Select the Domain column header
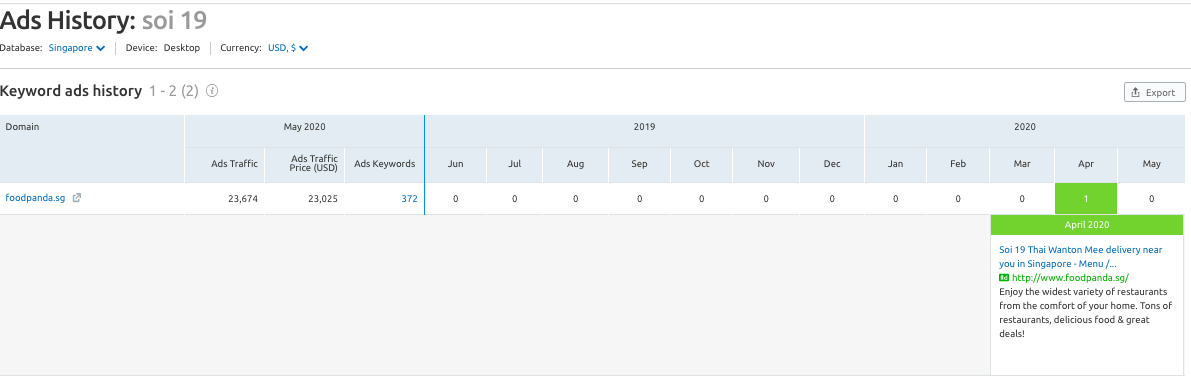 (x=23, y=128)
